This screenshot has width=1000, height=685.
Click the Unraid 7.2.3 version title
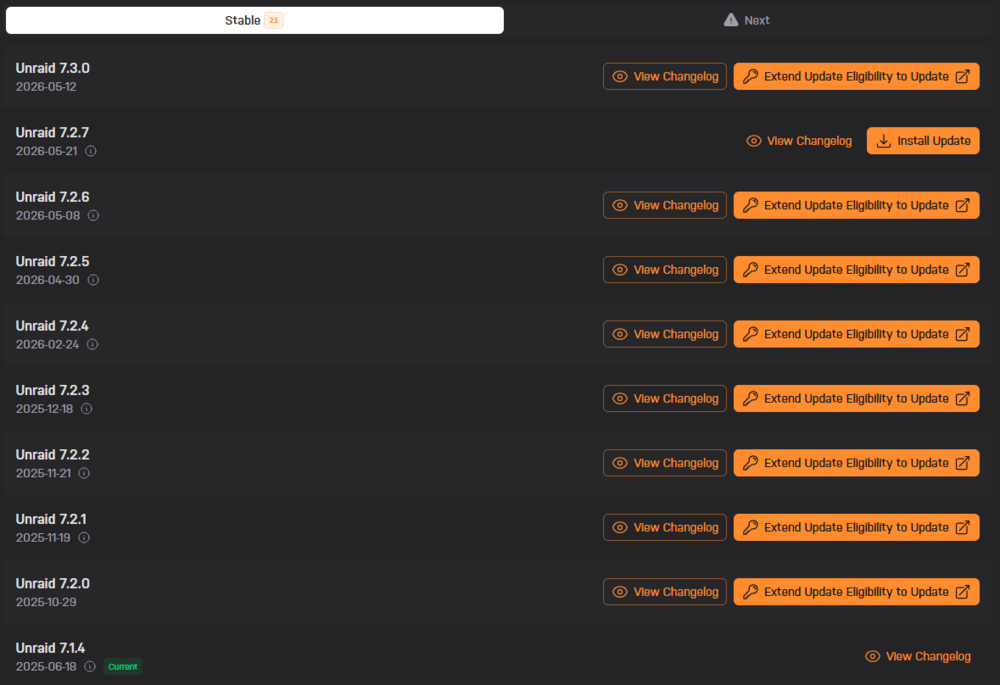click(x=52, y=390)
